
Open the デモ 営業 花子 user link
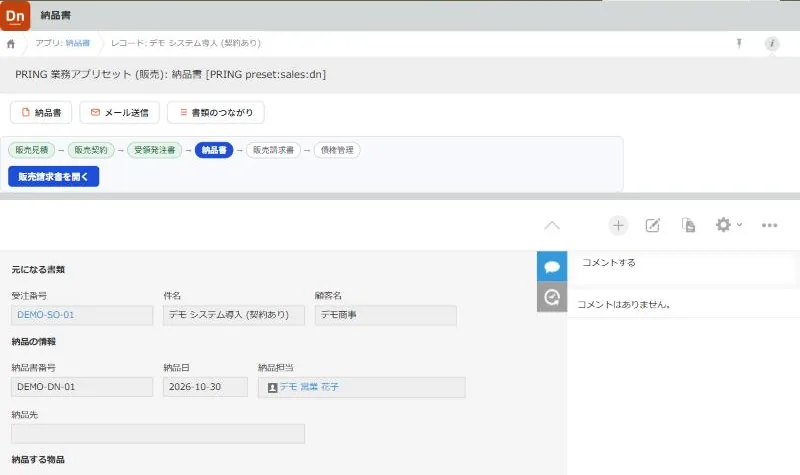(x=309, y=387)
